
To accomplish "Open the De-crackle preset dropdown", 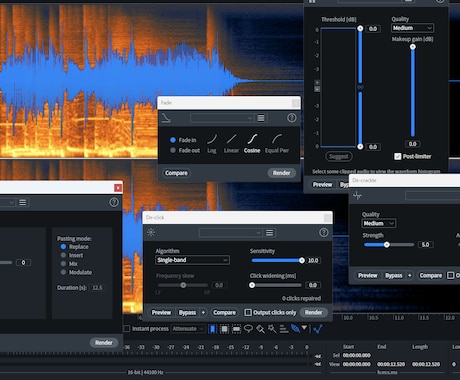I will [x=432, y=195].
